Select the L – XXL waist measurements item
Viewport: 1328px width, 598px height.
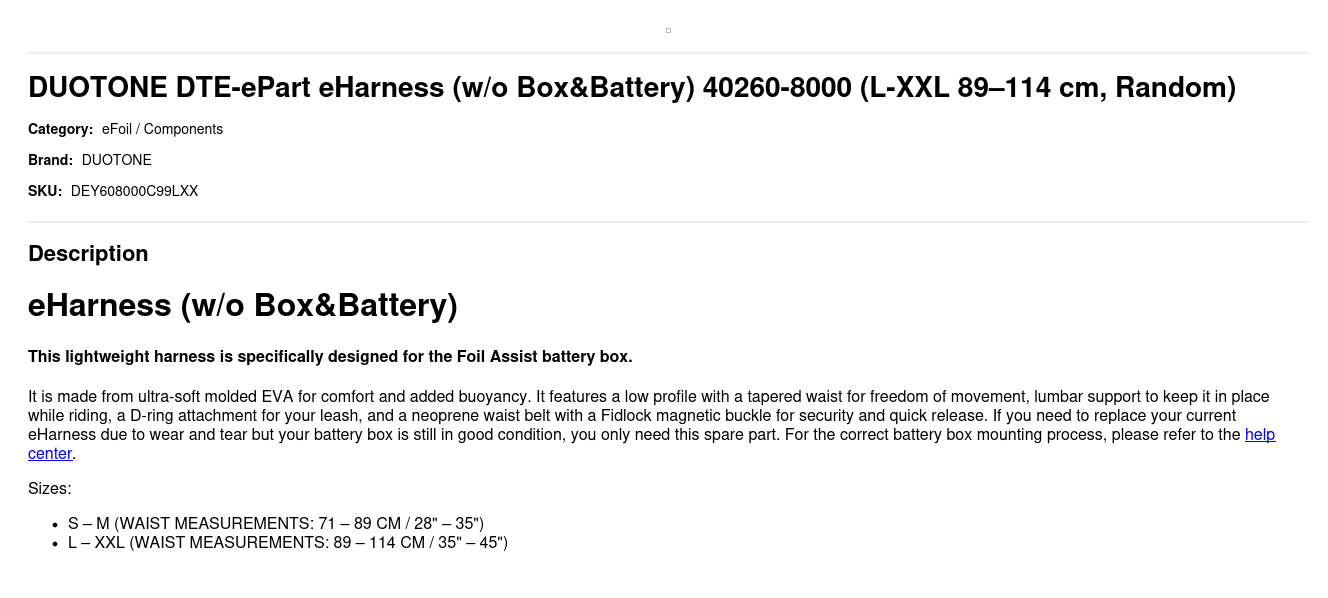click(x=288, y=542)
